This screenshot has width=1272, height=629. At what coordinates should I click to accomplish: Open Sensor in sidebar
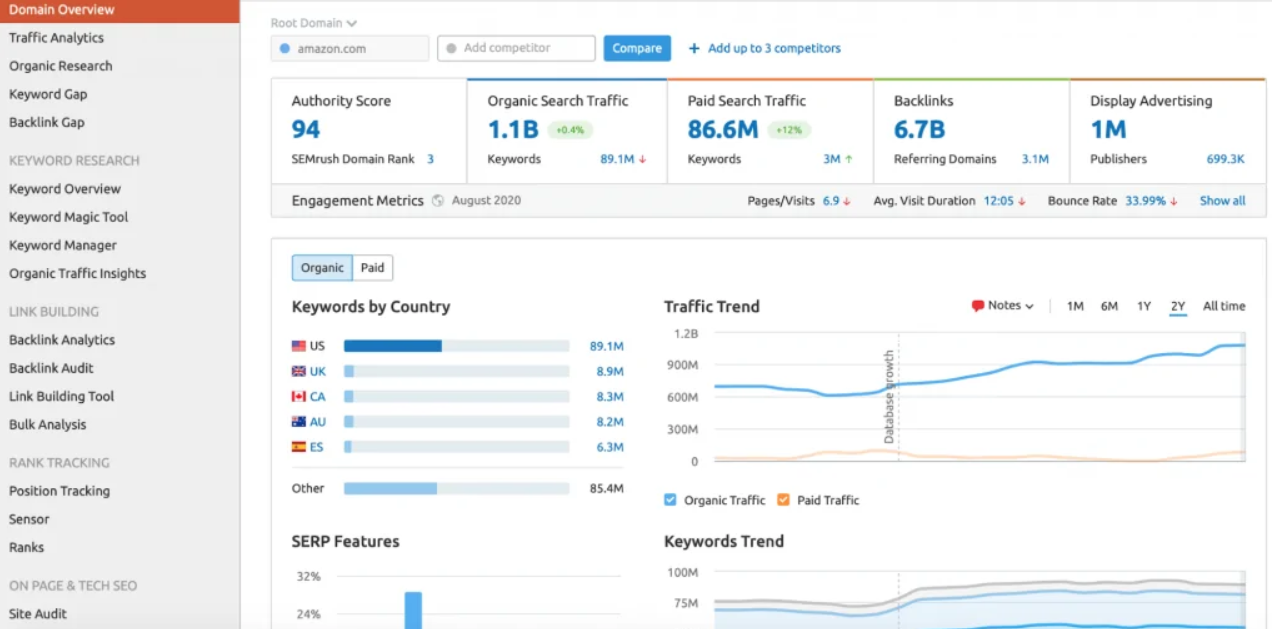tap(29, 519)
